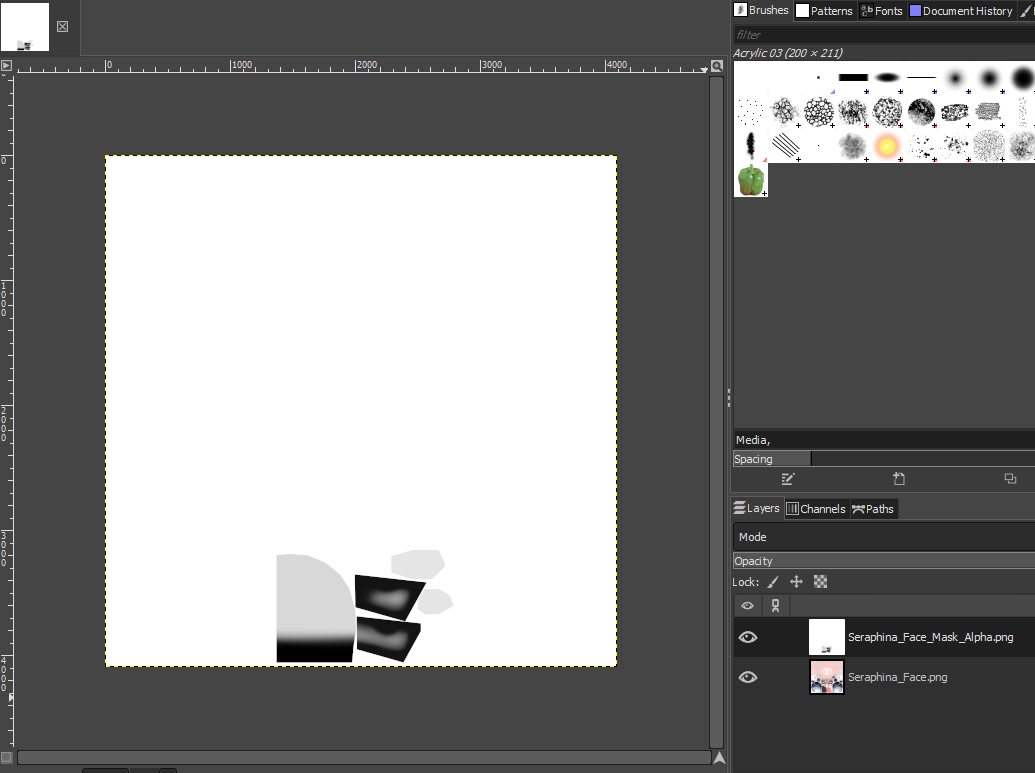1035x773 pixels.
Task: Click the zoom magnifier icon at ruler corner
Action: pyautogui.click(x=716, y=67)
